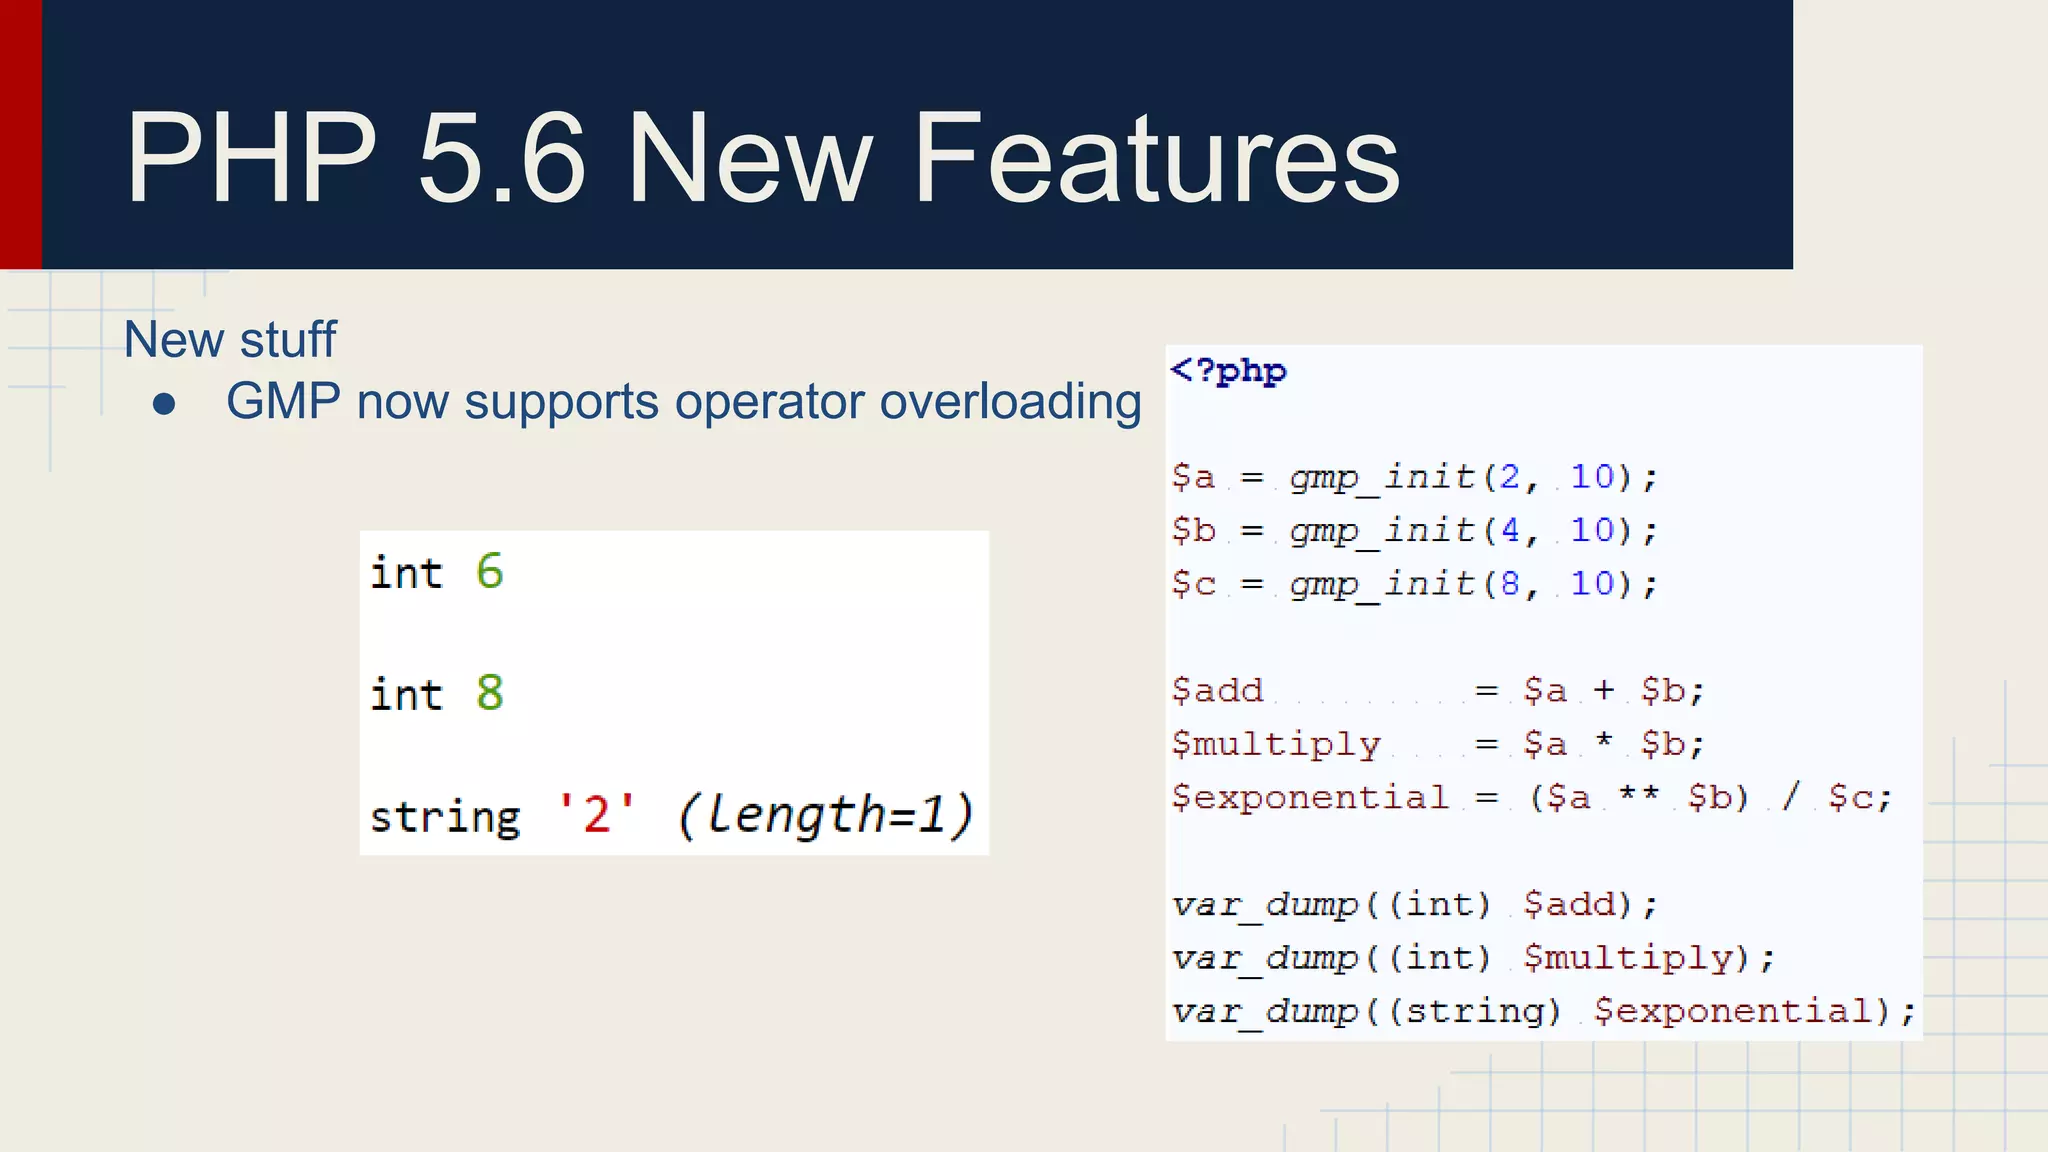This screenshot has width=2048, height=1152.
Task: Click the '<?php' opening tag
Action: pyautogui.click(x=1228, y=371)
